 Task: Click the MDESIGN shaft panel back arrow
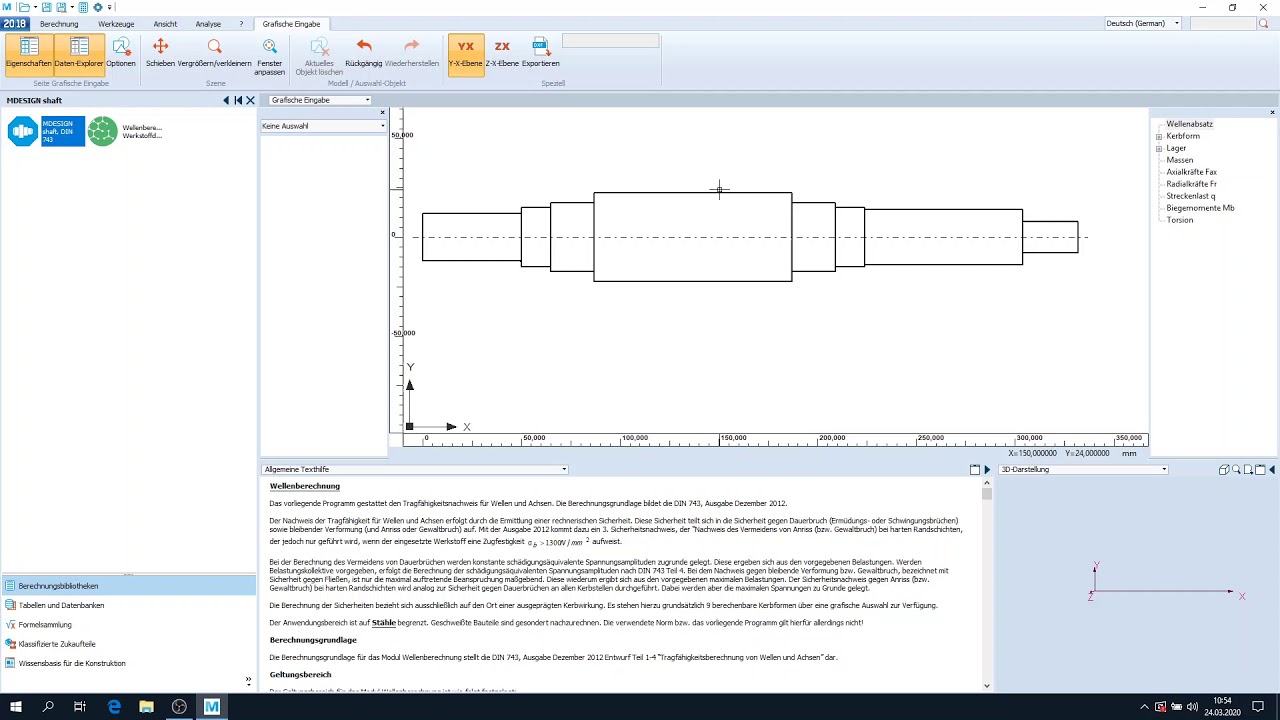pyautogui.click(x=226, y=100)
